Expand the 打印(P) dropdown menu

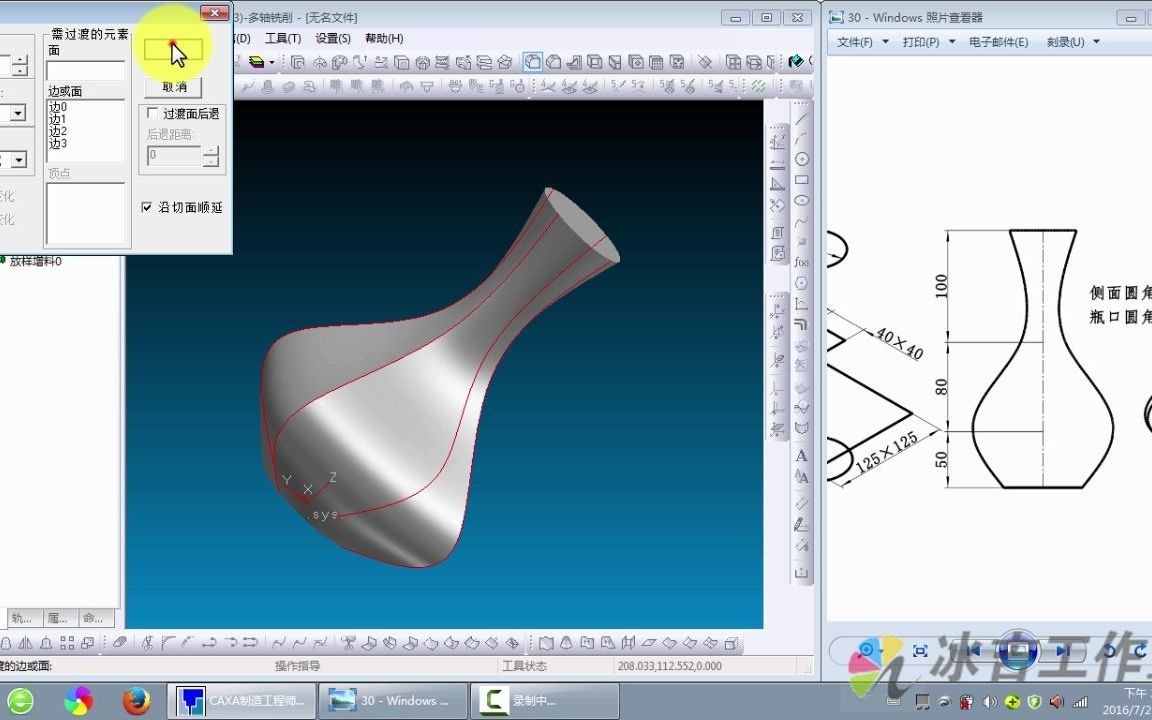(x=929, y=42)
